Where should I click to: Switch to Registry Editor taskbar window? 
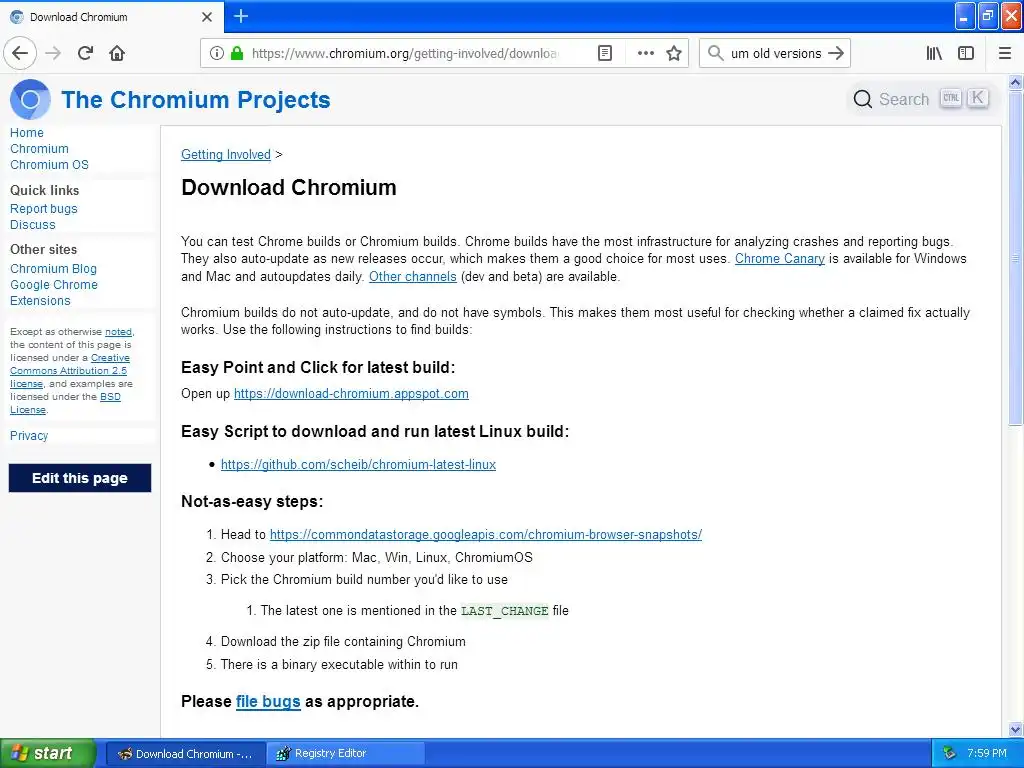pos(346,753)
